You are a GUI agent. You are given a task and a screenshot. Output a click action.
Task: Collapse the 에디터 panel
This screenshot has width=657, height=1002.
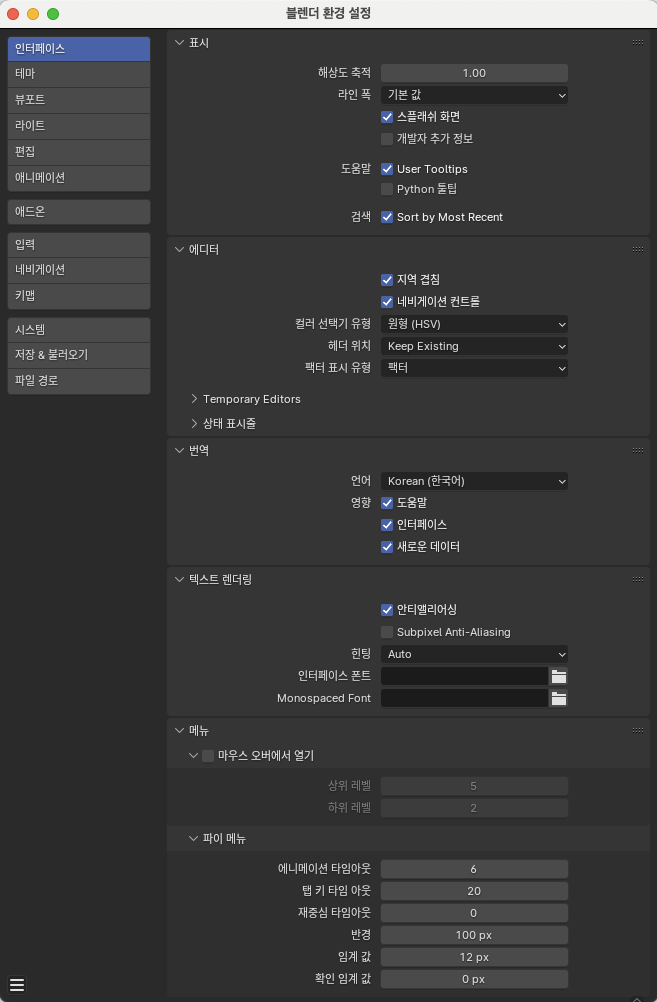pos(179,250)
